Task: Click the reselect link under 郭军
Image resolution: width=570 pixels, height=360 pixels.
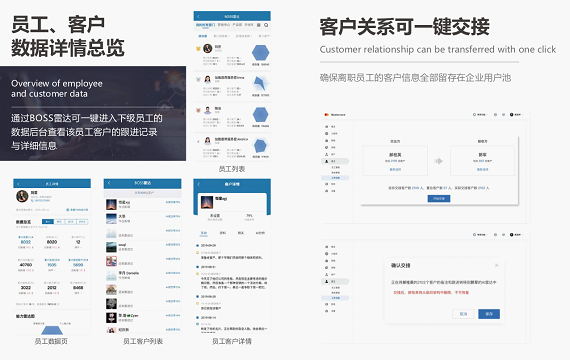Action: pyautogui.click(x=482, y=169)
